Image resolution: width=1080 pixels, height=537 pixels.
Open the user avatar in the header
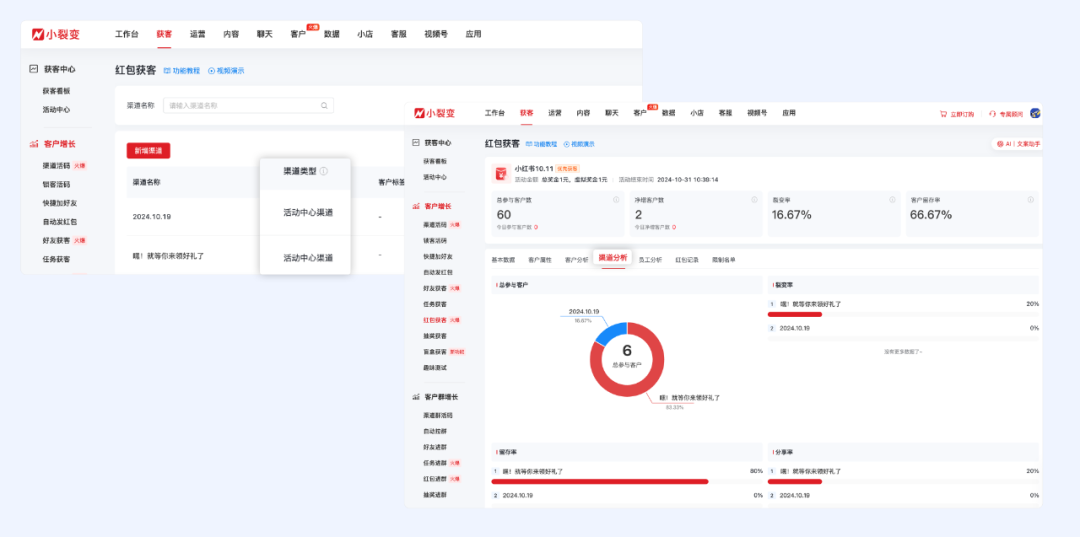click(1035, 114)
